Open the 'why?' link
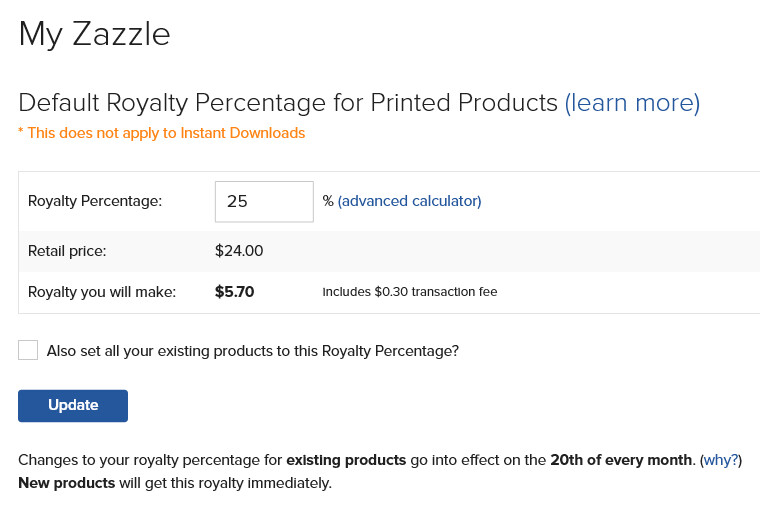The width and height of the screenshot is (760, 516). [721, 460]
